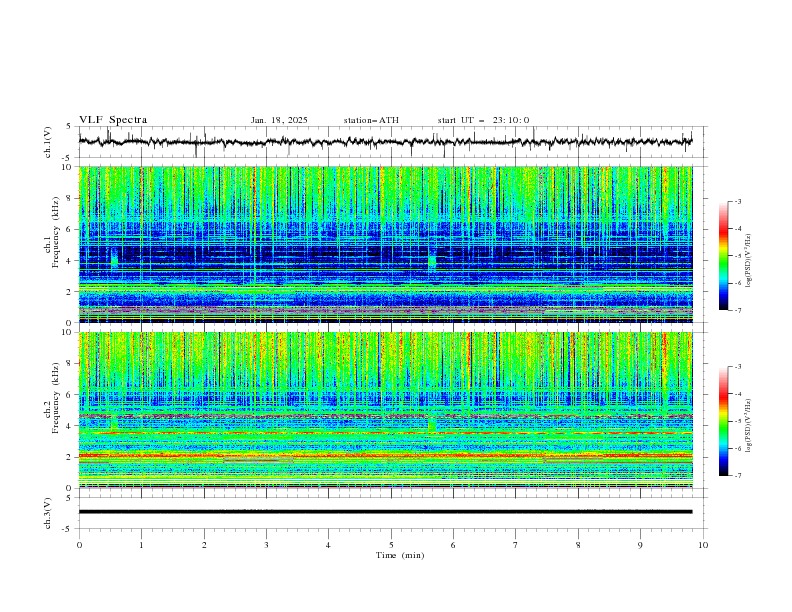Click time axis tick label '8'
This screenshot has width=792, height=612.
(578, 545)
